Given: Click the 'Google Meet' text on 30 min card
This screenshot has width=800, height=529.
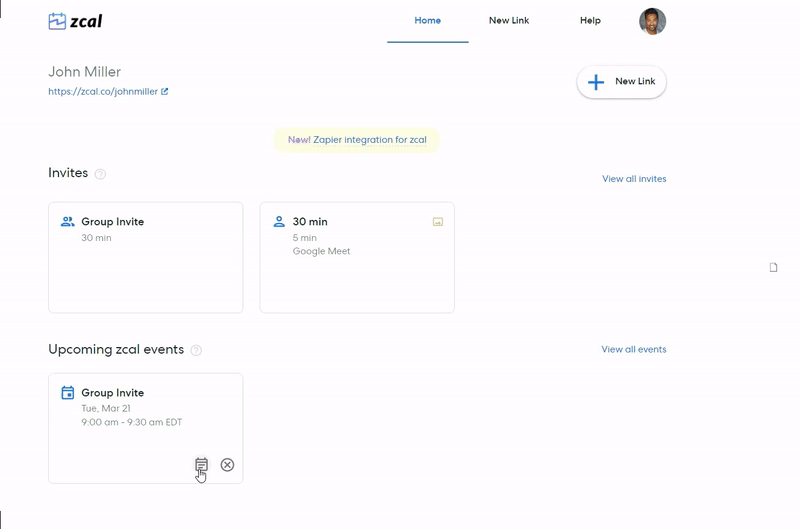Looking at the screenshot, I should tap(321, 251).
